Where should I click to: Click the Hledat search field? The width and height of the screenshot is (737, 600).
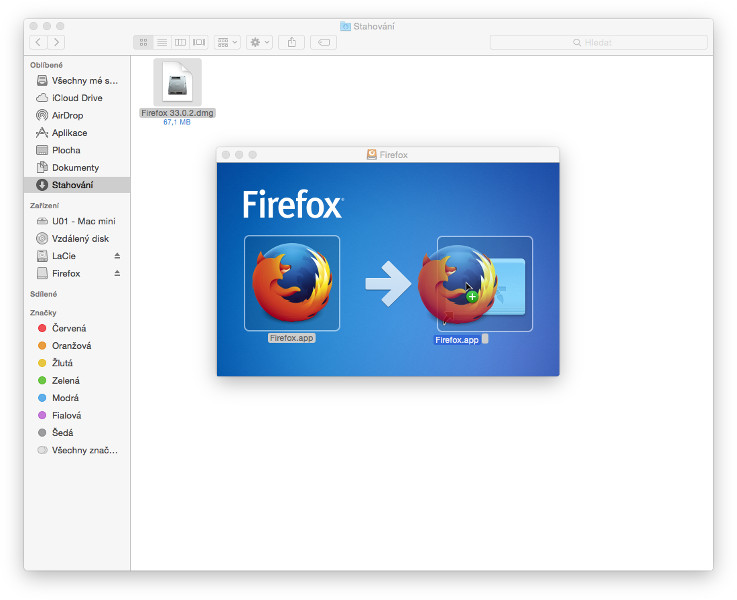(598, 42)
